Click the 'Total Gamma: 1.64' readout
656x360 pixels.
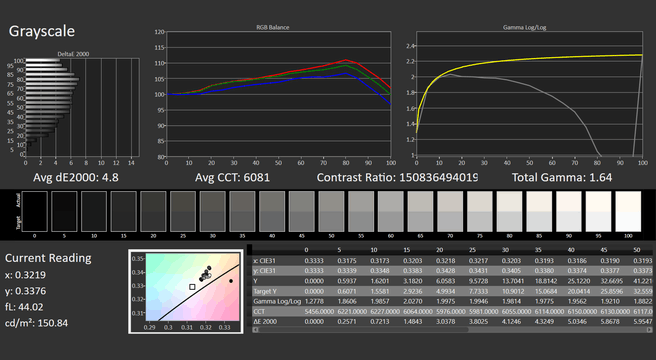562,177
